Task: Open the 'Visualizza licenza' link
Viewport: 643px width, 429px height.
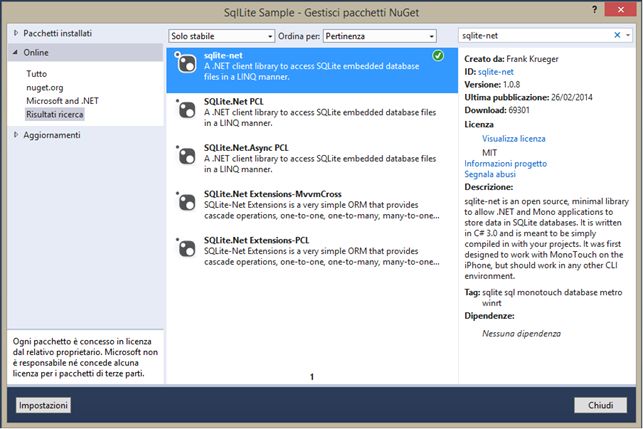Action: click(x=513, y=138)
